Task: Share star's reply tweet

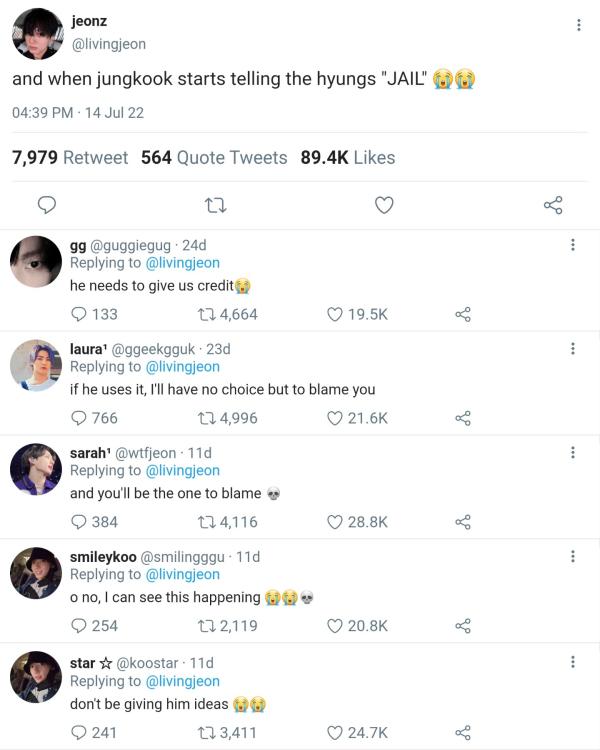Action: pos(462,733)
